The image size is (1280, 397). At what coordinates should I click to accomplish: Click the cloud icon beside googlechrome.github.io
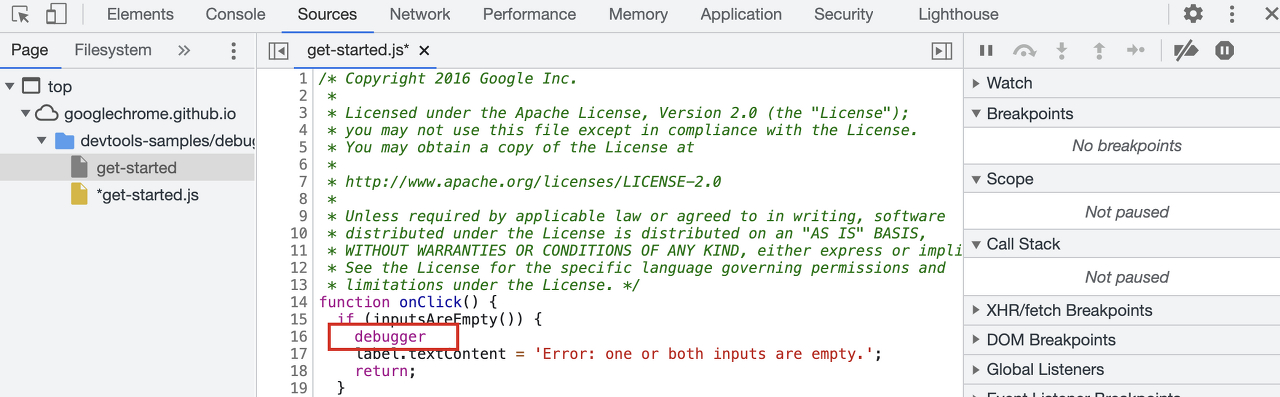click(x=47, y=114)
